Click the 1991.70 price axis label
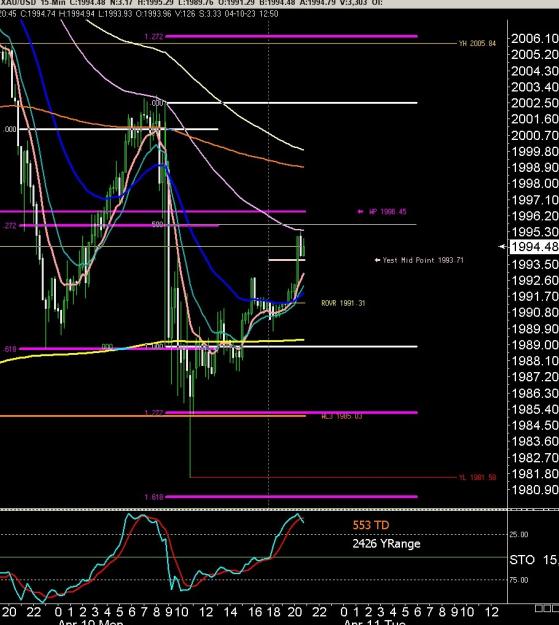 [x=535, y=296]
